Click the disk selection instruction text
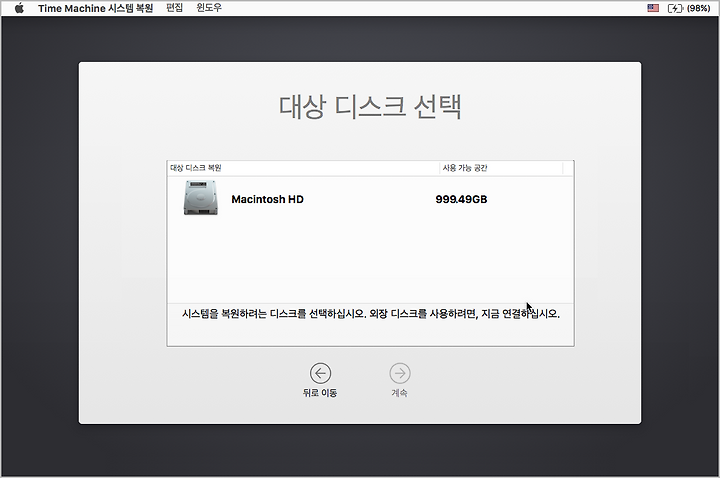This screenshot has height=478, width=720. click(x=371, y=314)
